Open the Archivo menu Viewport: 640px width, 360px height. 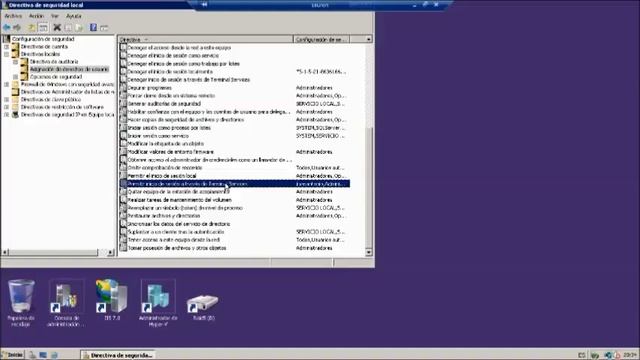tap(13, 16)
